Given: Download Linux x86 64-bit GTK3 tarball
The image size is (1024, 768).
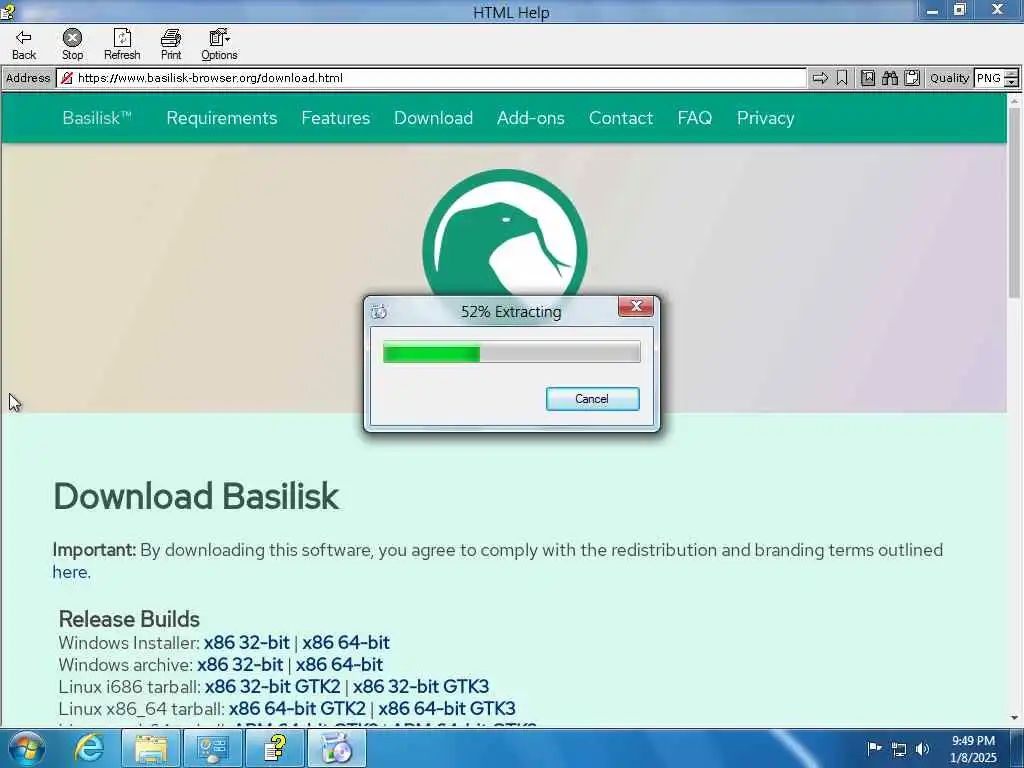Looking at the screenshot, I should click(447, 709).
